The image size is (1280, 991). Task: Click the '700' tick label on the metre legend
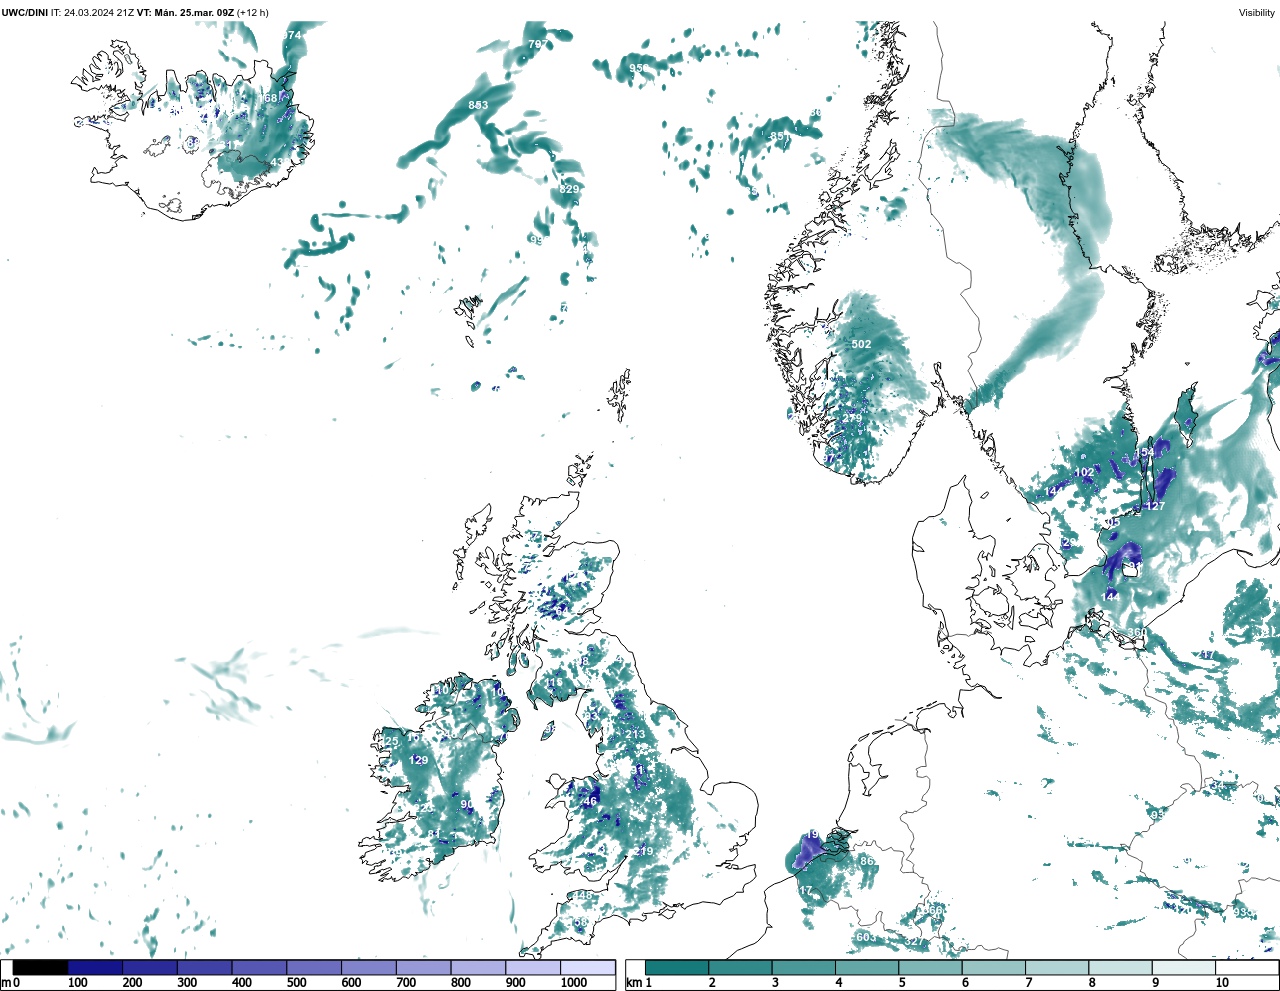(x=406, y=983)
